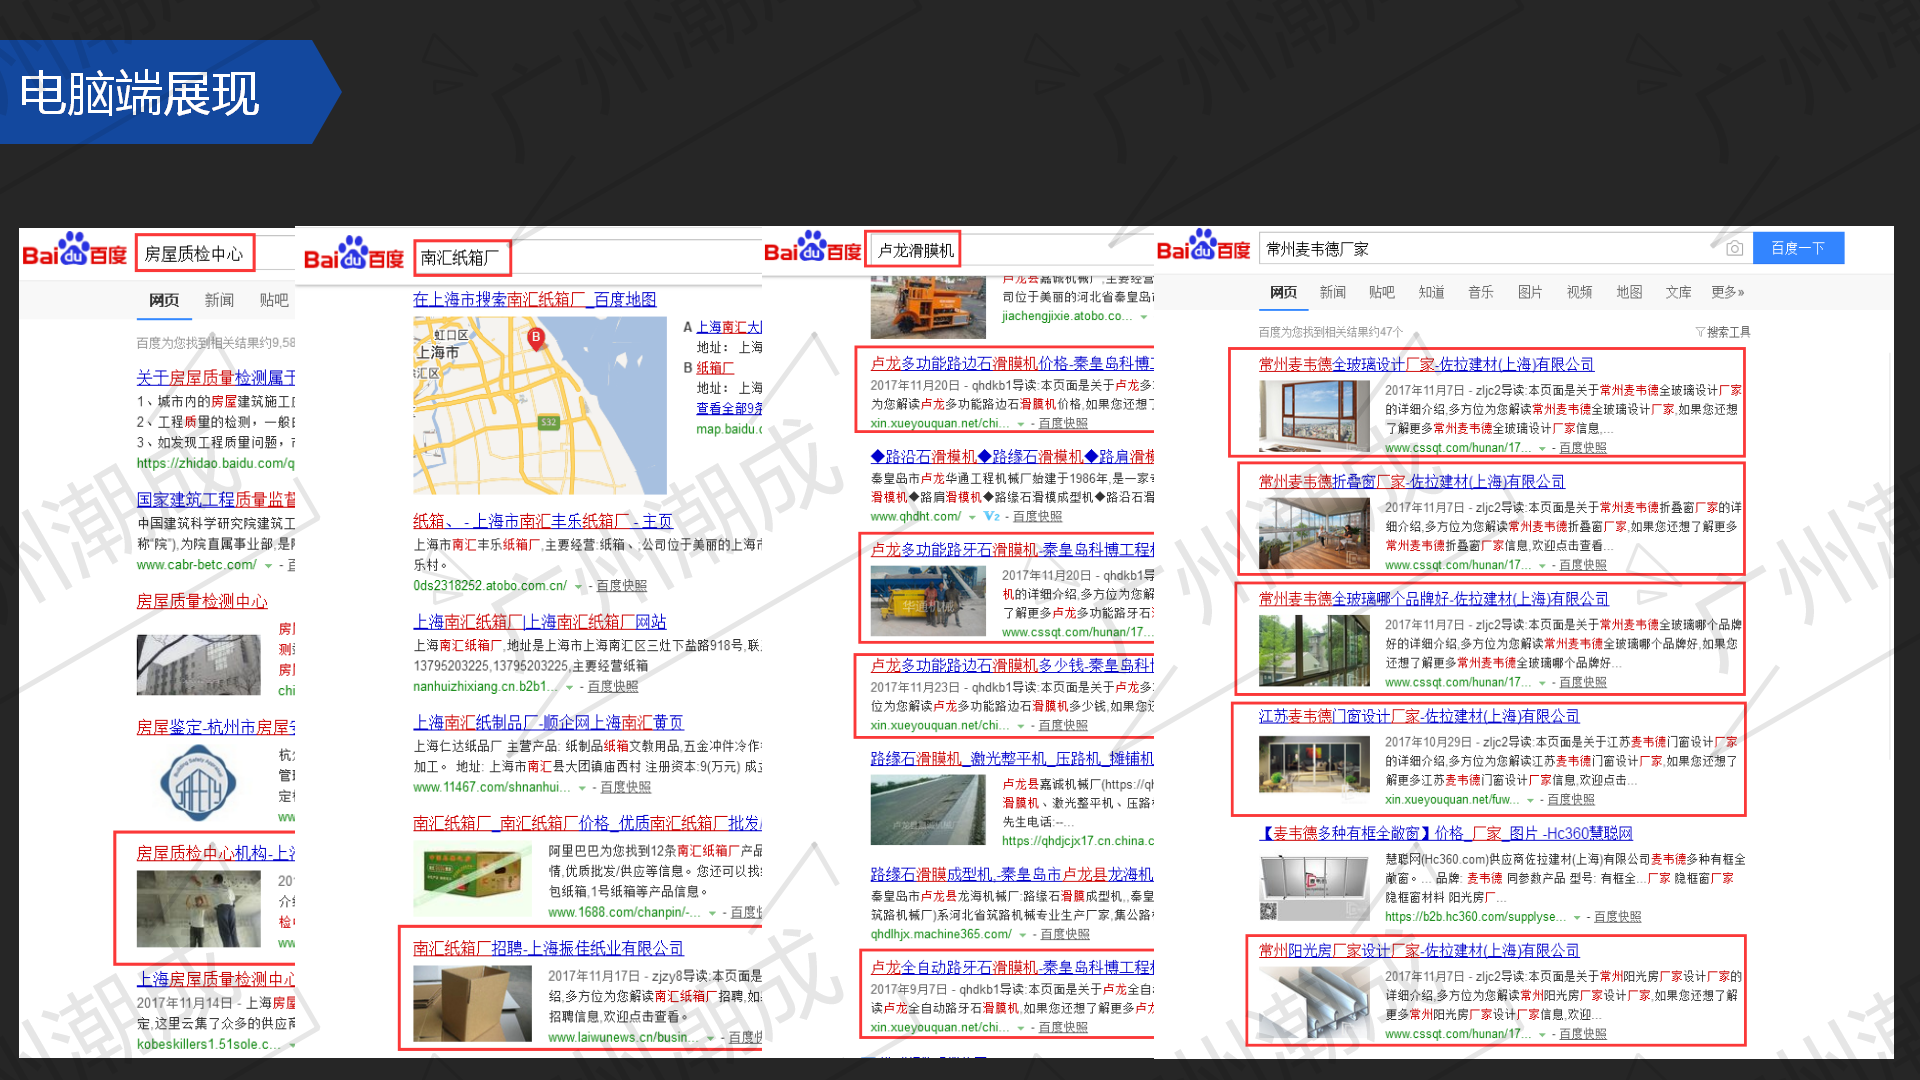1920x1080 pixels.
Task: Click the camera image-search icon in the search box
Action: (1735, 249)
